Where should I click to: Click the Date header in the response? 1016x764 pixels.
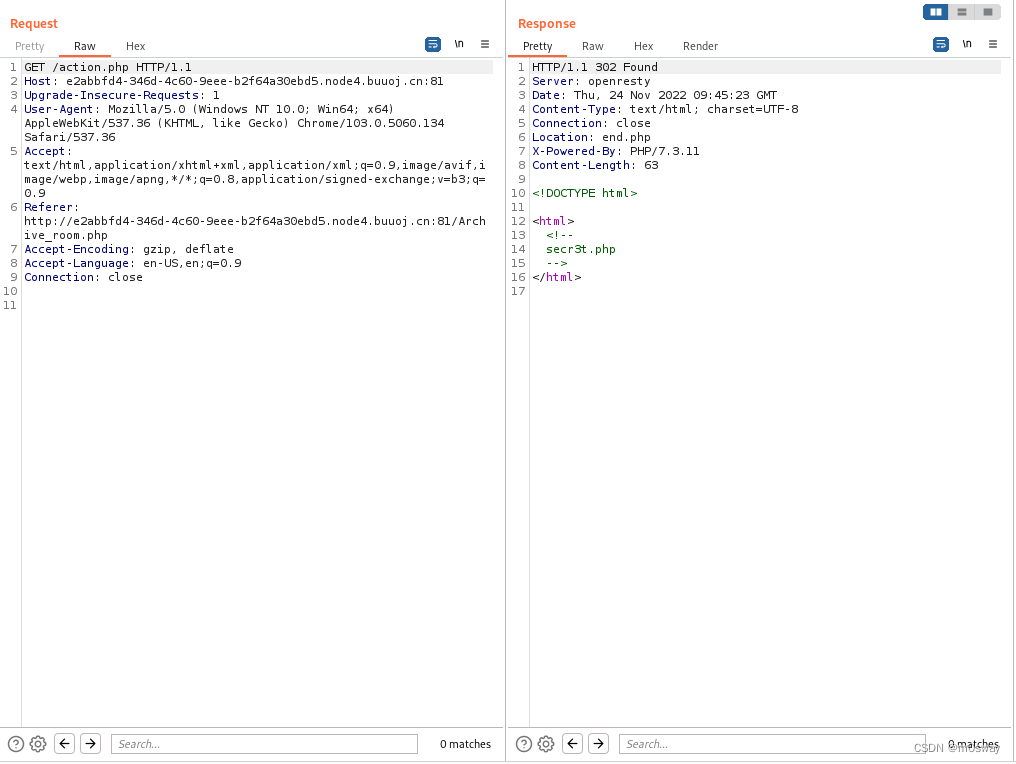tap(654, 95)
